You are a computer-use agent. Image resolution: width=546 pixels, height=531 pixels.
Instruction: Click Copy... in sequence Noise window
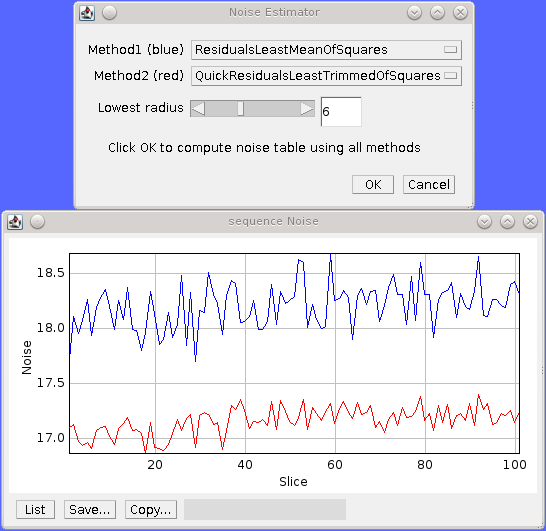(151, 510)
